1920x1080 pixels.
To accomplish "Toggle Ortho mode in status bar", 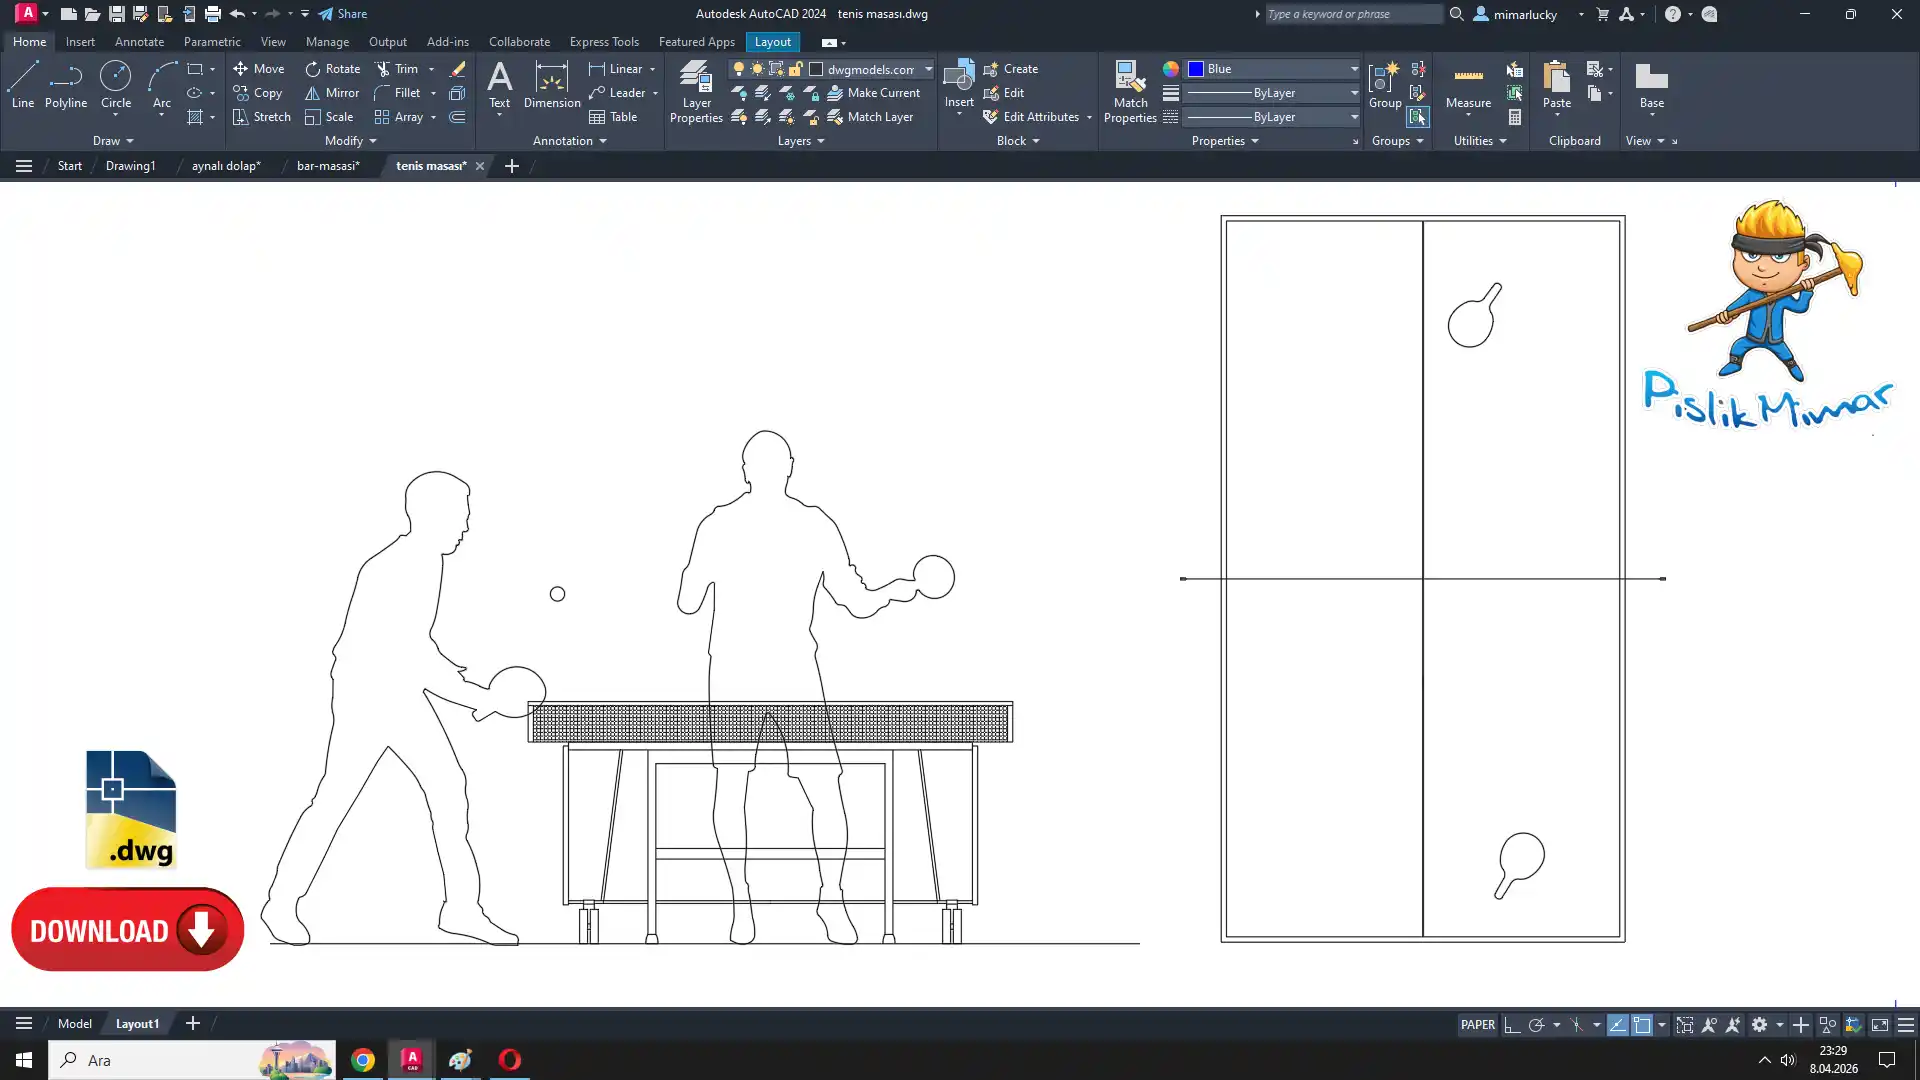I will 1512,1025.
